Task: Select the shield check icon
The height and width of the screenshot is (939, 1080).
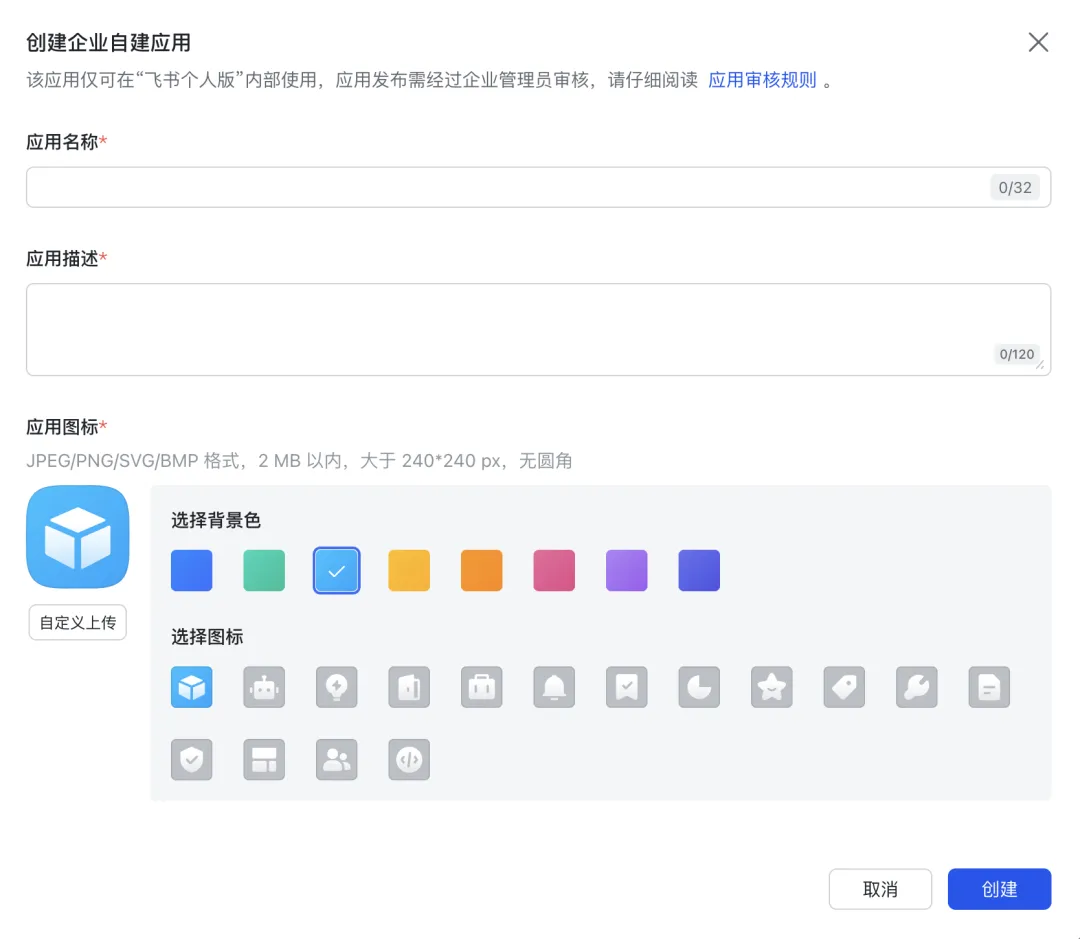Action: click(191, 760)
